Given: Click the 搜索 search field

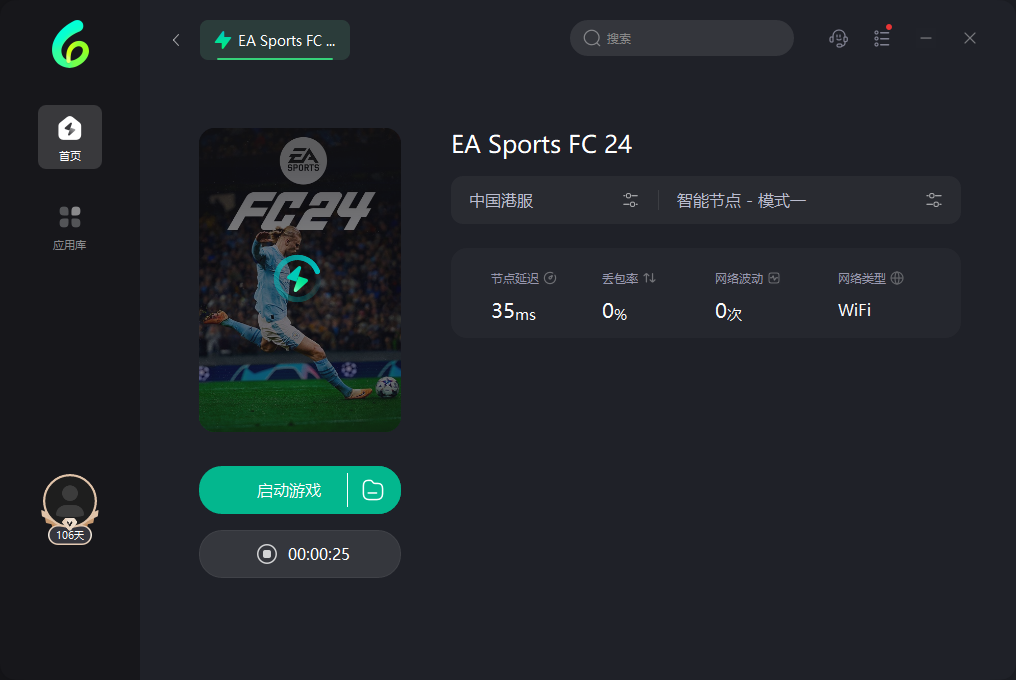Looking at the screenshot, I should coord(690,38).
